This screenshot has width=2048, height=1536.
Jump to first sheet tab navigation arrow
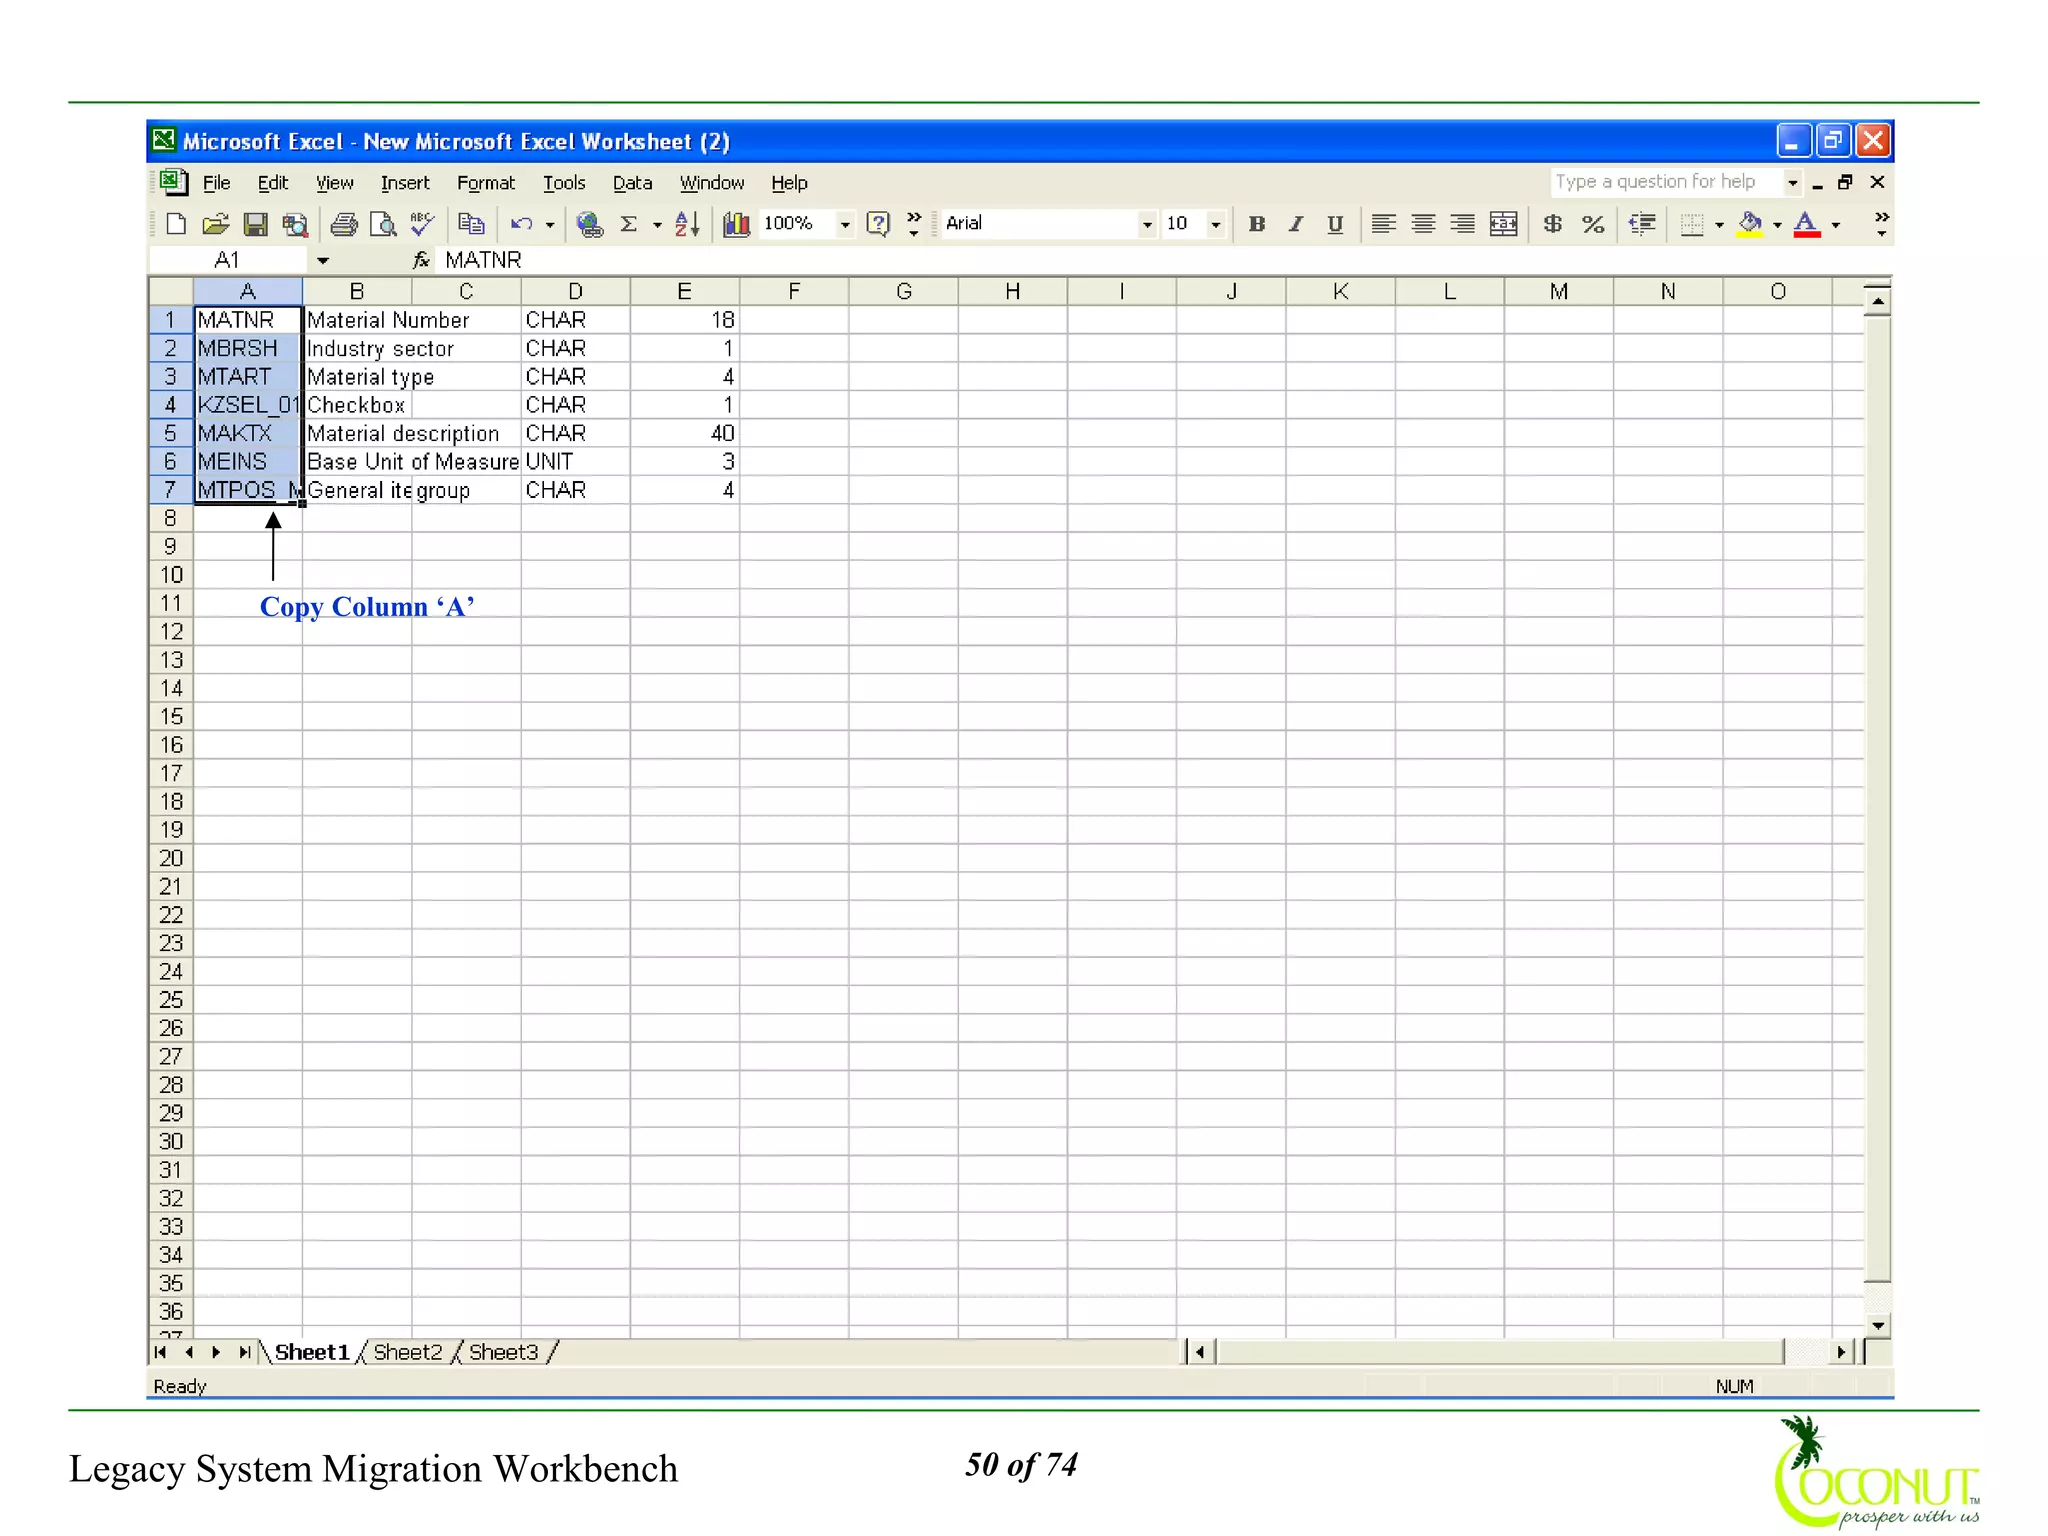[160, 1352]
